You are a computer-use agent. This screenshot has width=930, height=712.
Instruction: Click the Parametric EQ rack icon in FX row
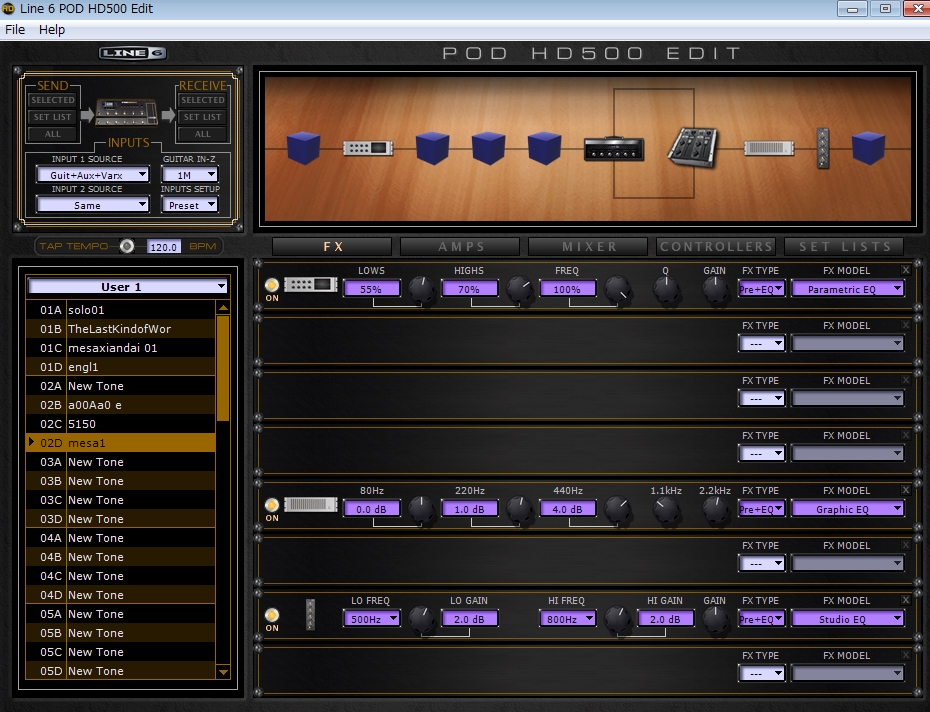[311, 285]
